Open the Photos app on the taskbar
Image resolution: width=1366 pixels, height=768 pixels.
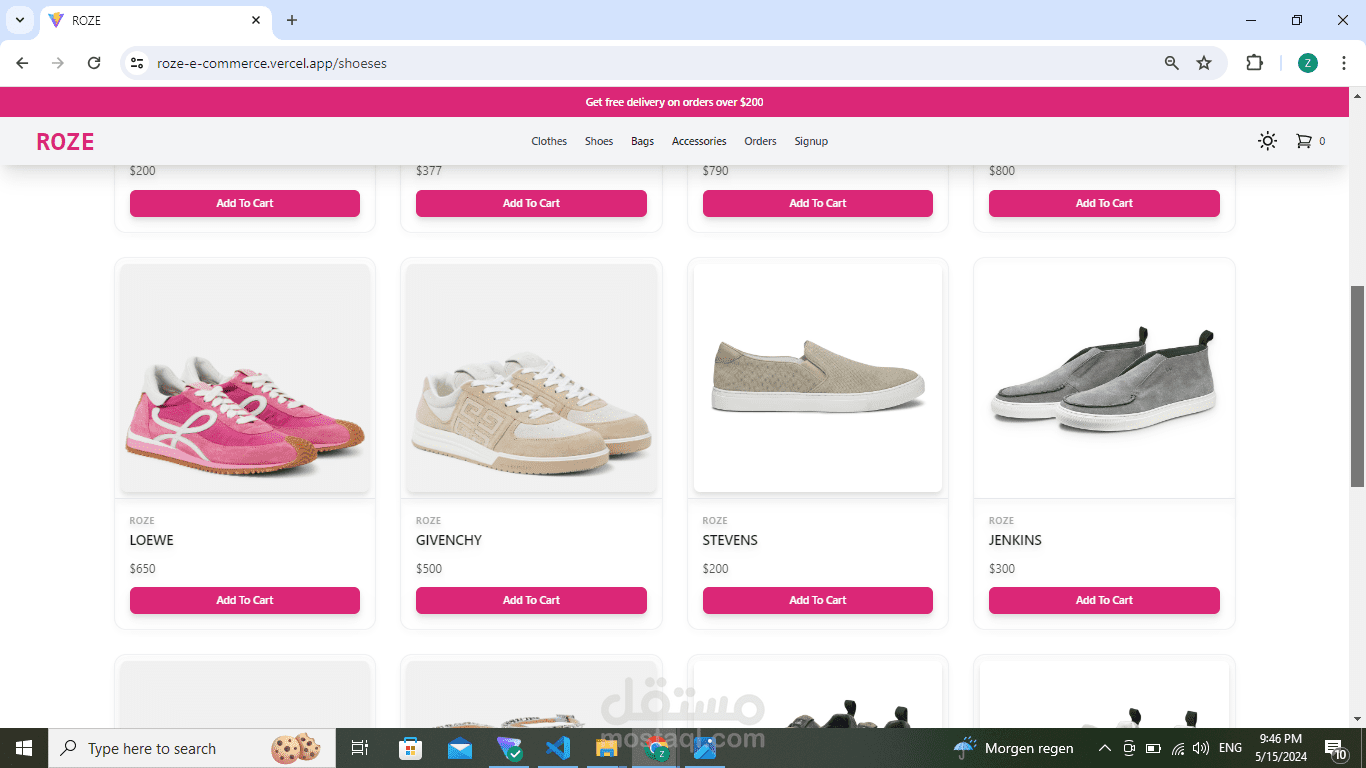(x=704, y=748)
